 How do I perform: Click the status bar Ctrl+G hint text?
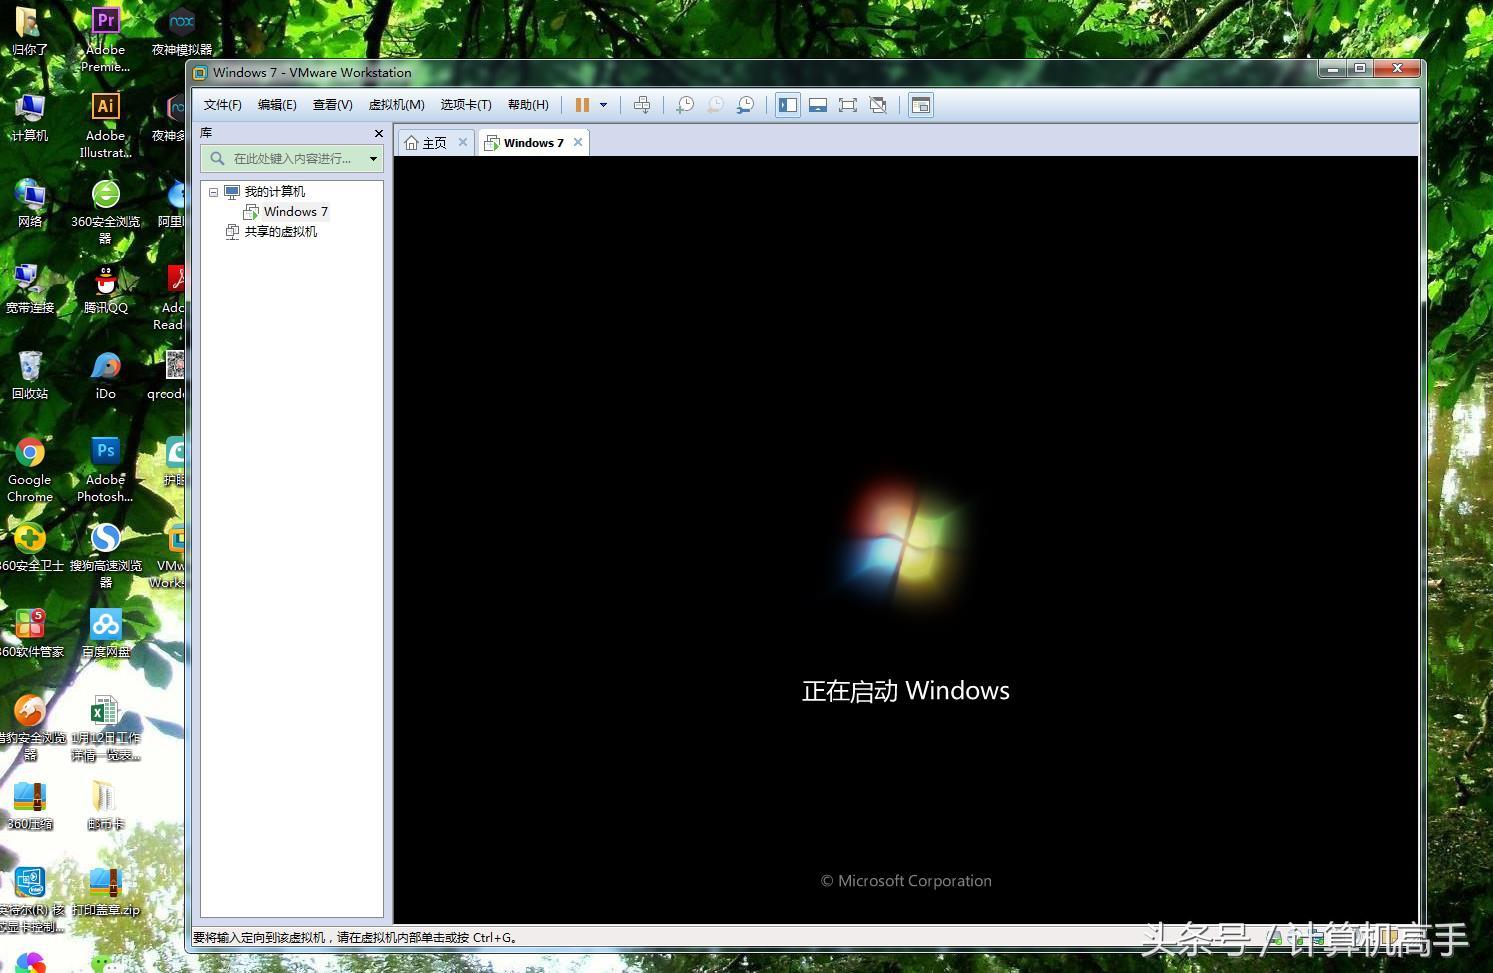[355, 938]
